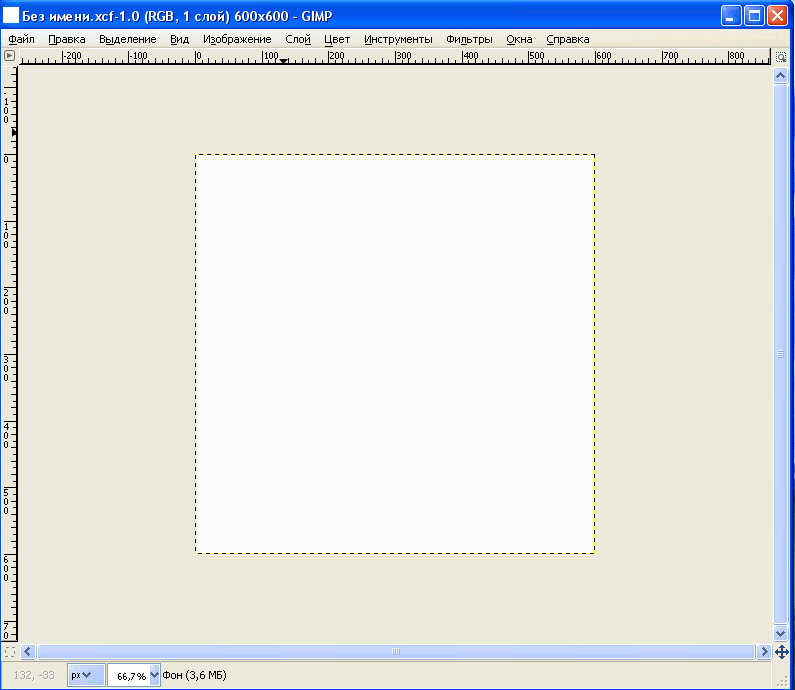
Task: Click the 66,7% zoom field
Action: [129, 676]
